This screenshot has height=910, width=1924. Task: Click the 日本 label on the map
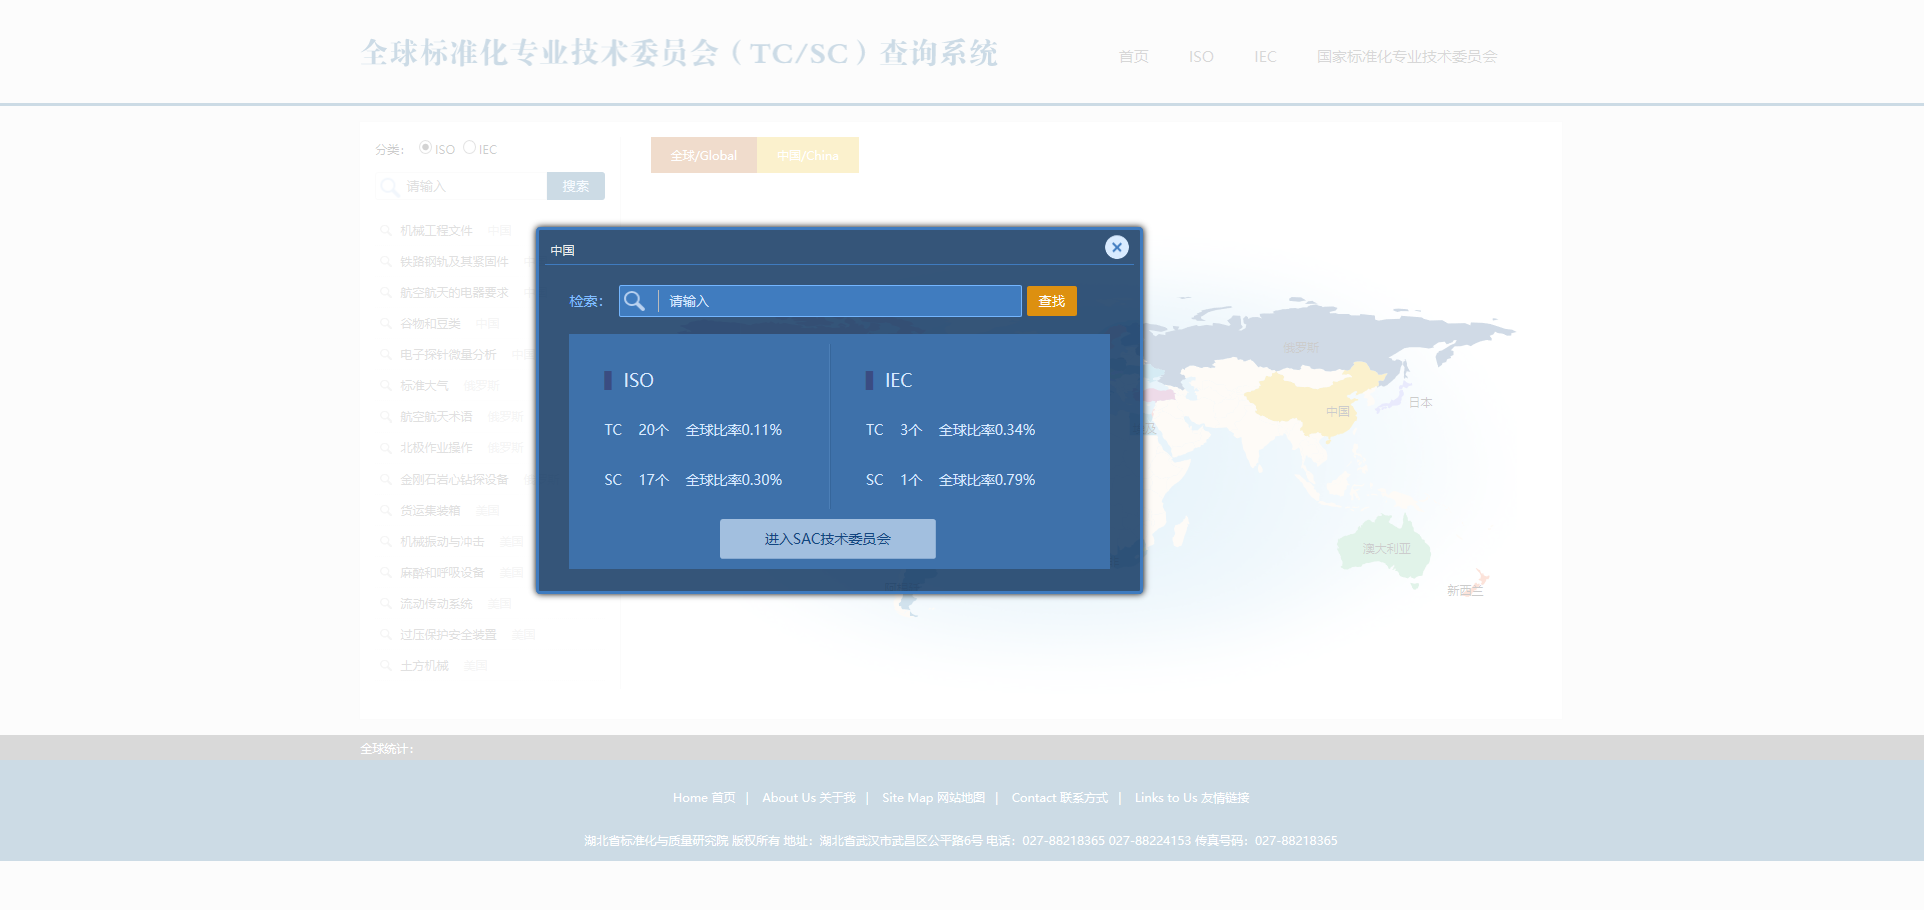[x=1420, y=403]
